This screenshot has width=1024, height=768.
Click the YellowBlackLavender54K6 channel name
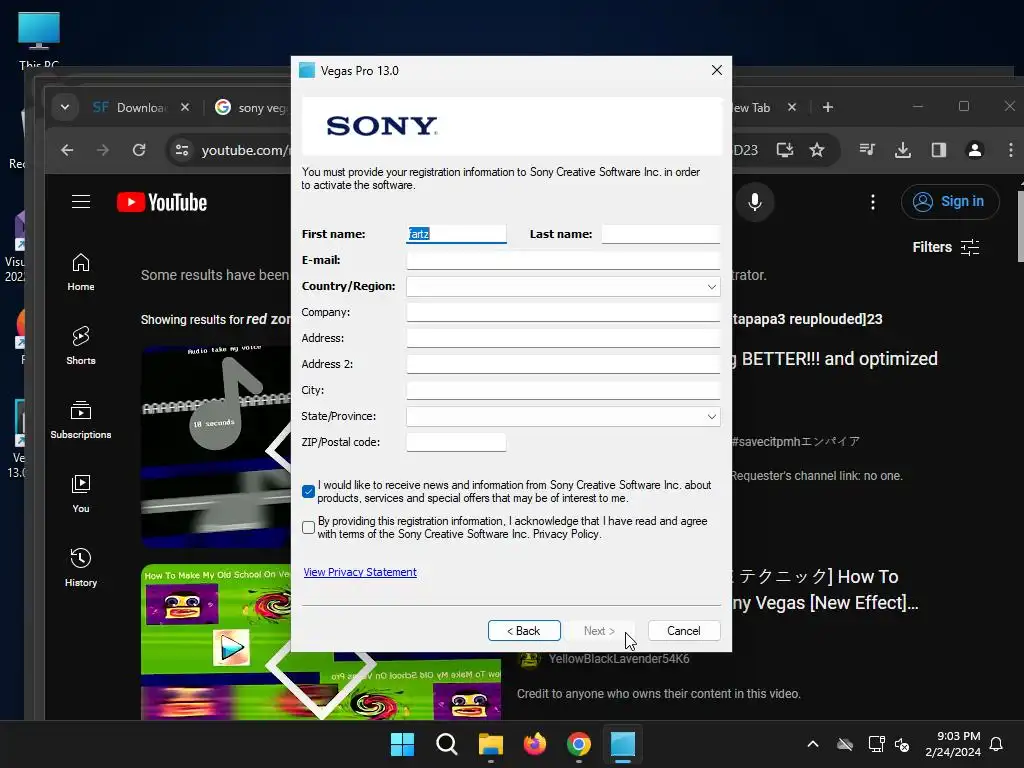pyautogui.click(x=619, y=659)
